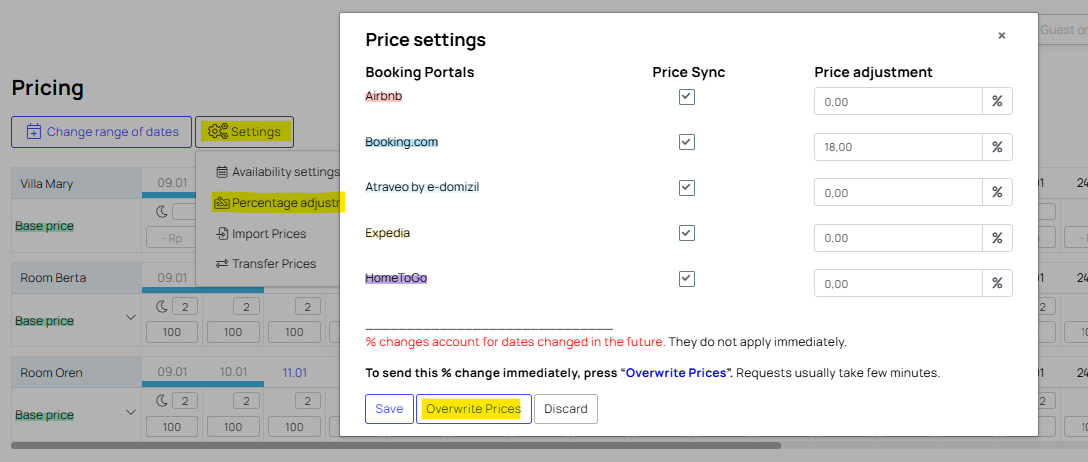Click Room Oren first price field 100
The image size is (1088, 462).
point(171,427)
